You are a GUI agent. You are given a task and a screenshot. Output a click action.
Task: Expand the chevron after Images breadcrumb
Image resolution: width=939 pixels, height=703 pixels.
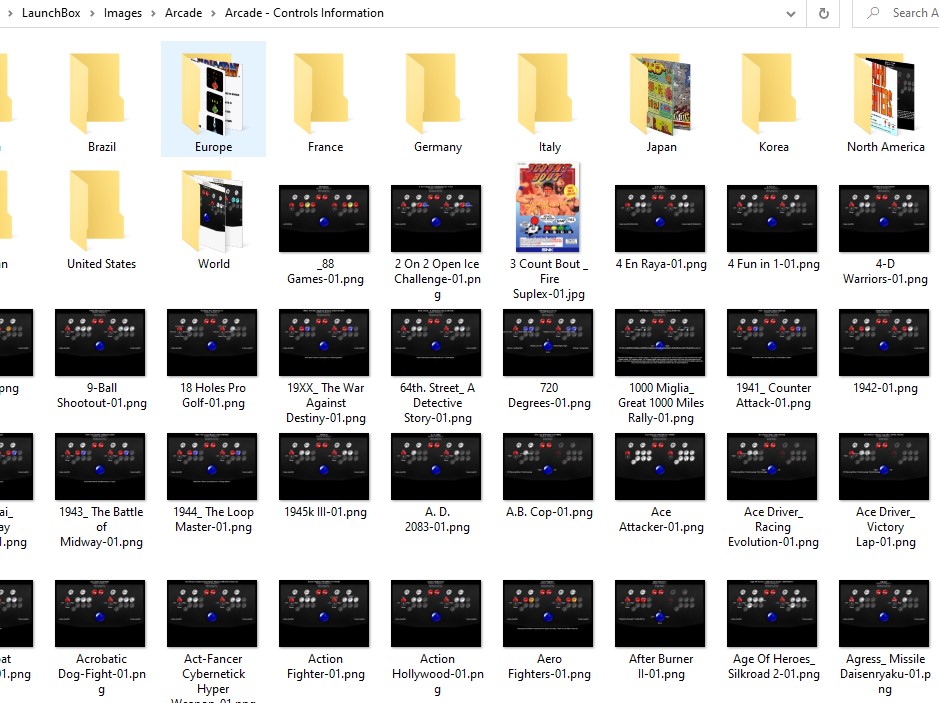point(153,13)
